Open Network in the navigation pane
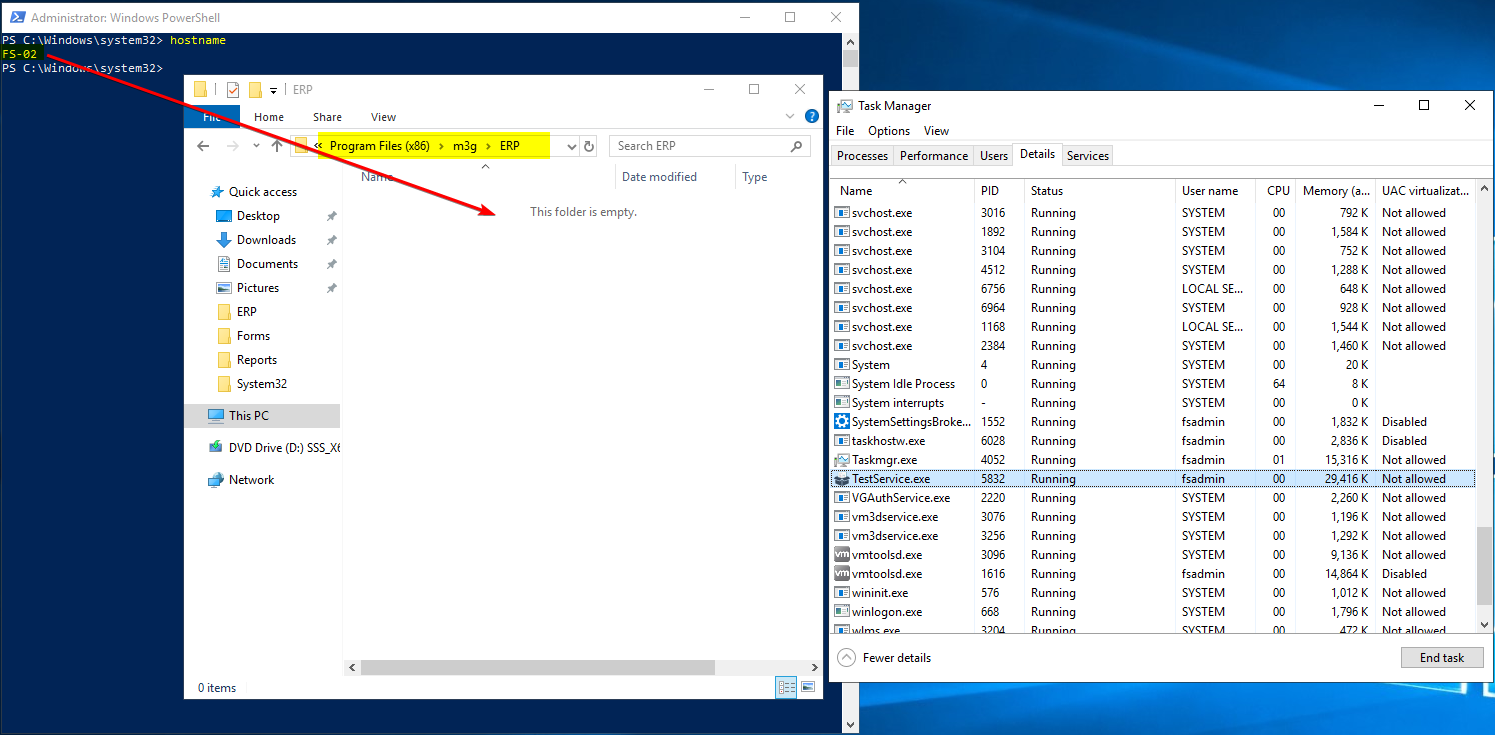 tap(251, 480)
